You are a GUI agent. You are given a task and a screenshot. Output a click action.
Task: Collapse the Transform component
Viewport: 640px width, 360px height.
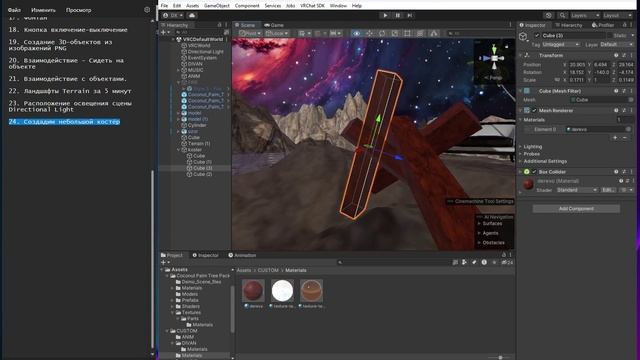(x=520, y=55)
